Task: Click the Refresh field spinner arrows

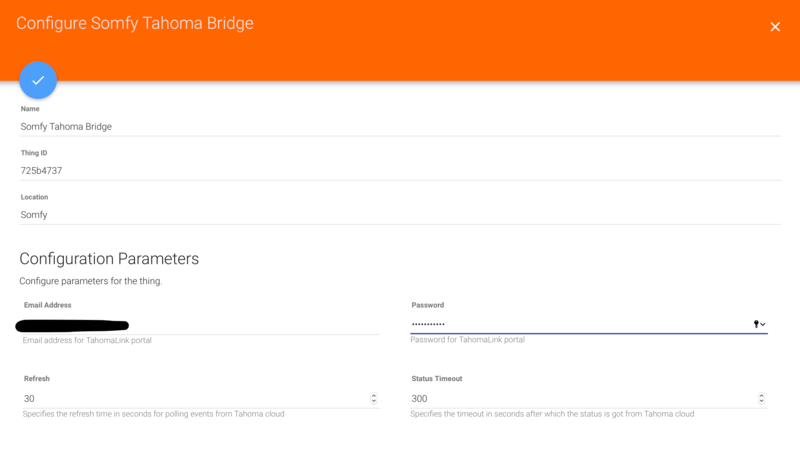Action: 374,398
